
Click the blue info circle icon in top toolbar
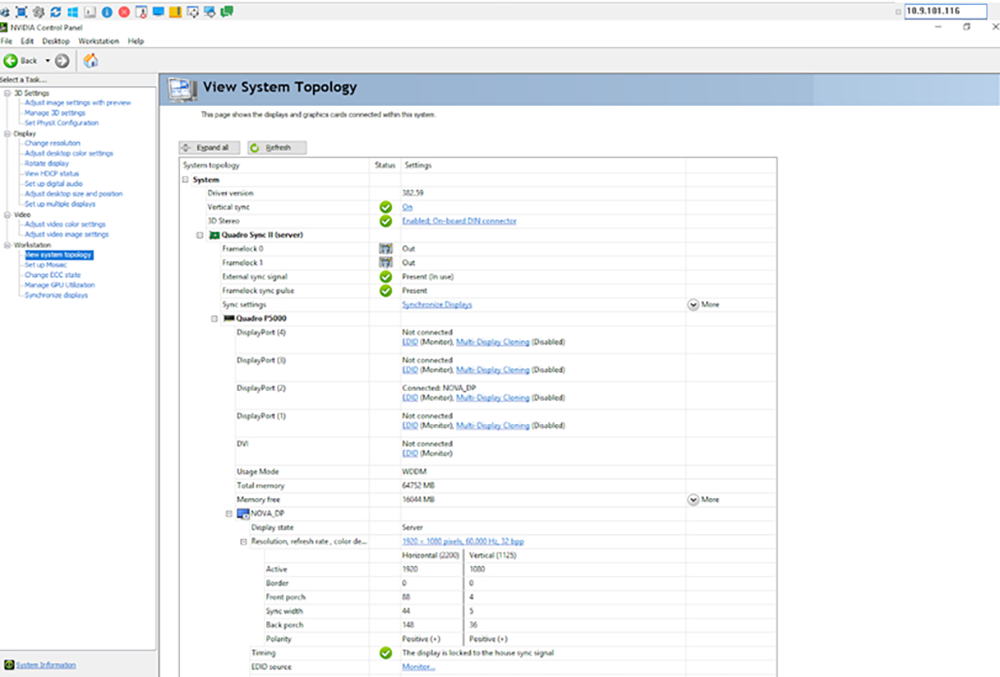click(x=107, y=11)
